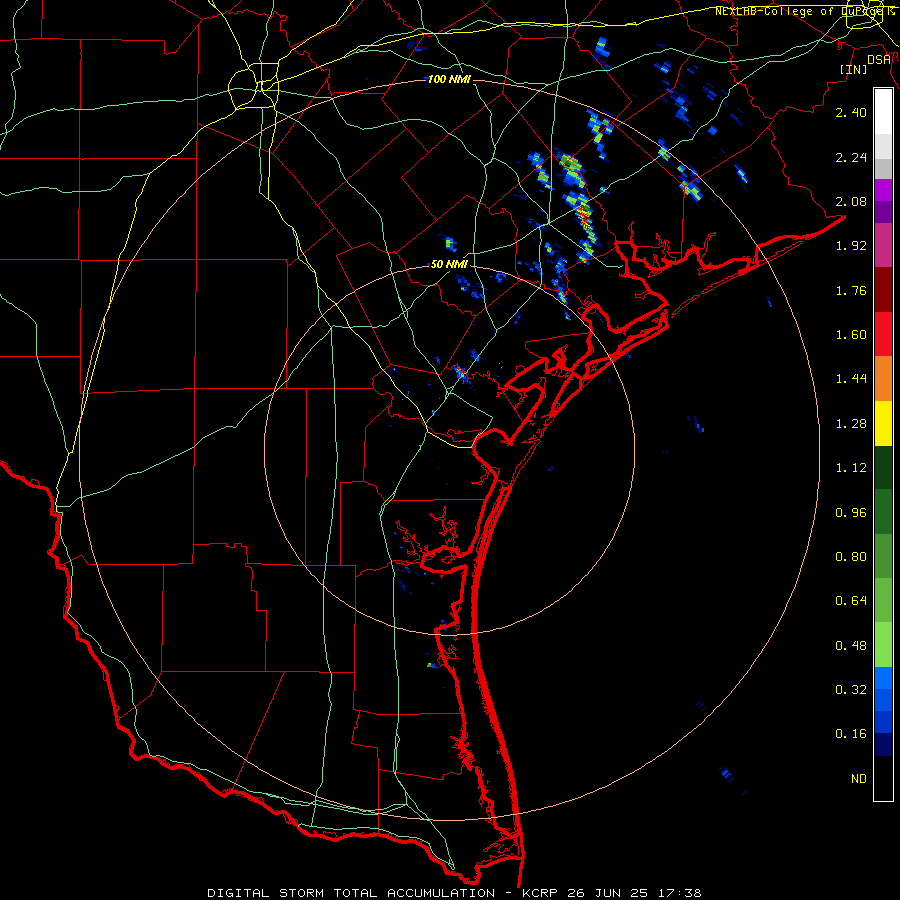Click the 1.60 legend value
This screenshot has width=900, height=900.
click(x=851, y=335)
